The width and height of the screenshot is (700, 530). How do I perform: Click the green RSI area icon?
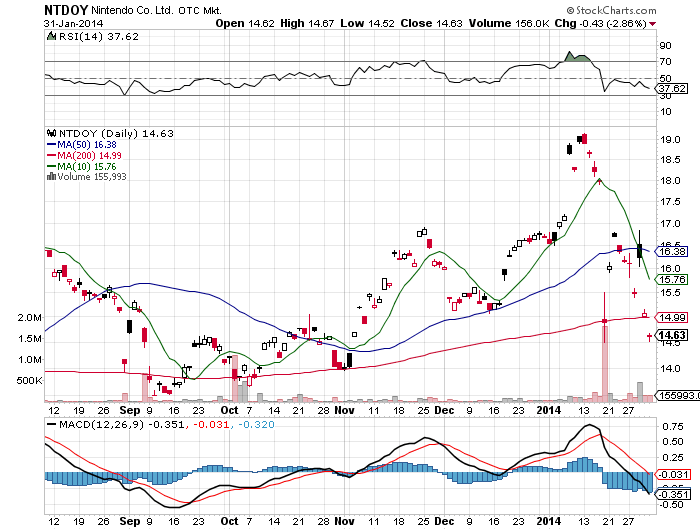[x=51, y=36]
